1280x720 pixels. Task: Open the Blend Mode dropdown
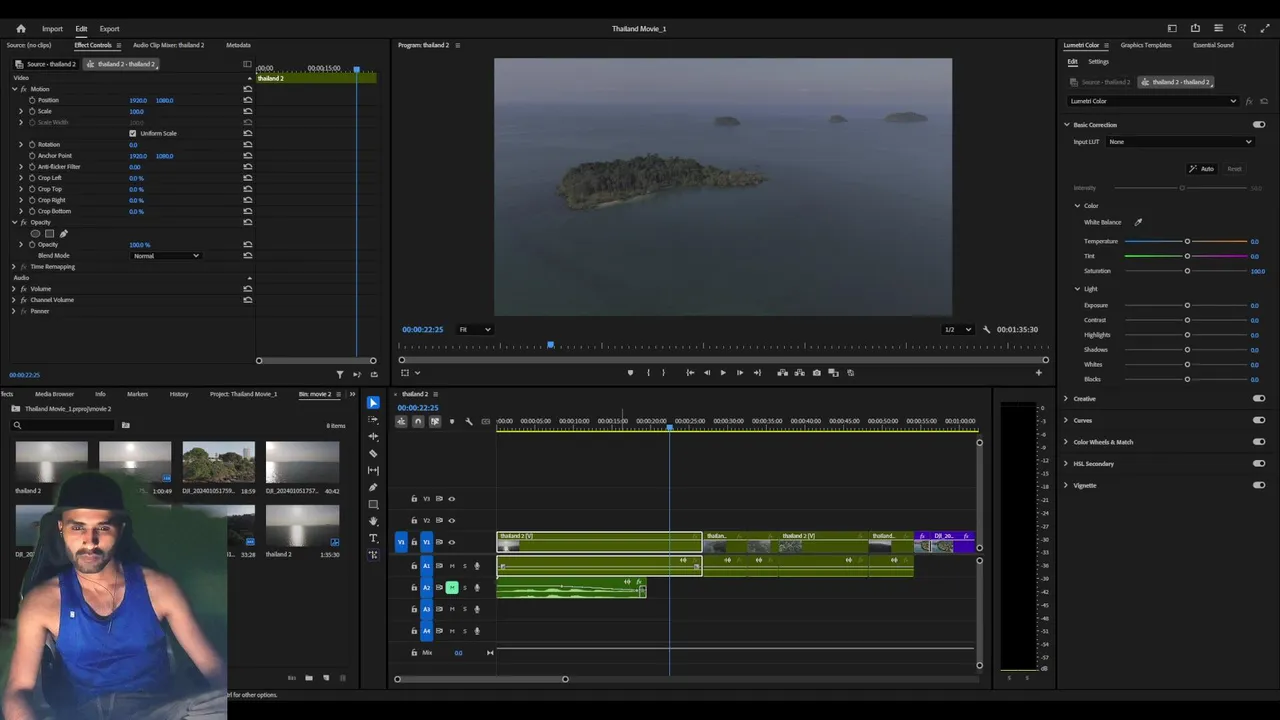[166, 256]
